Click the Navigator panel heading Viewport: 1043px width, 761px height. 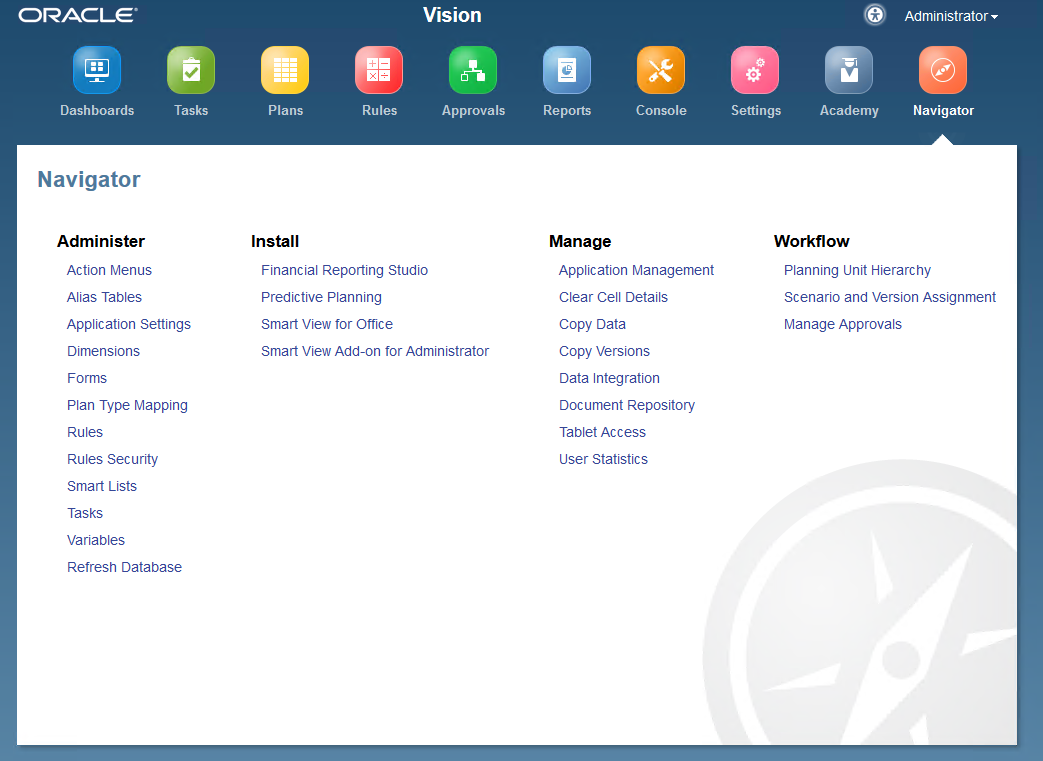tap(88, 180)
